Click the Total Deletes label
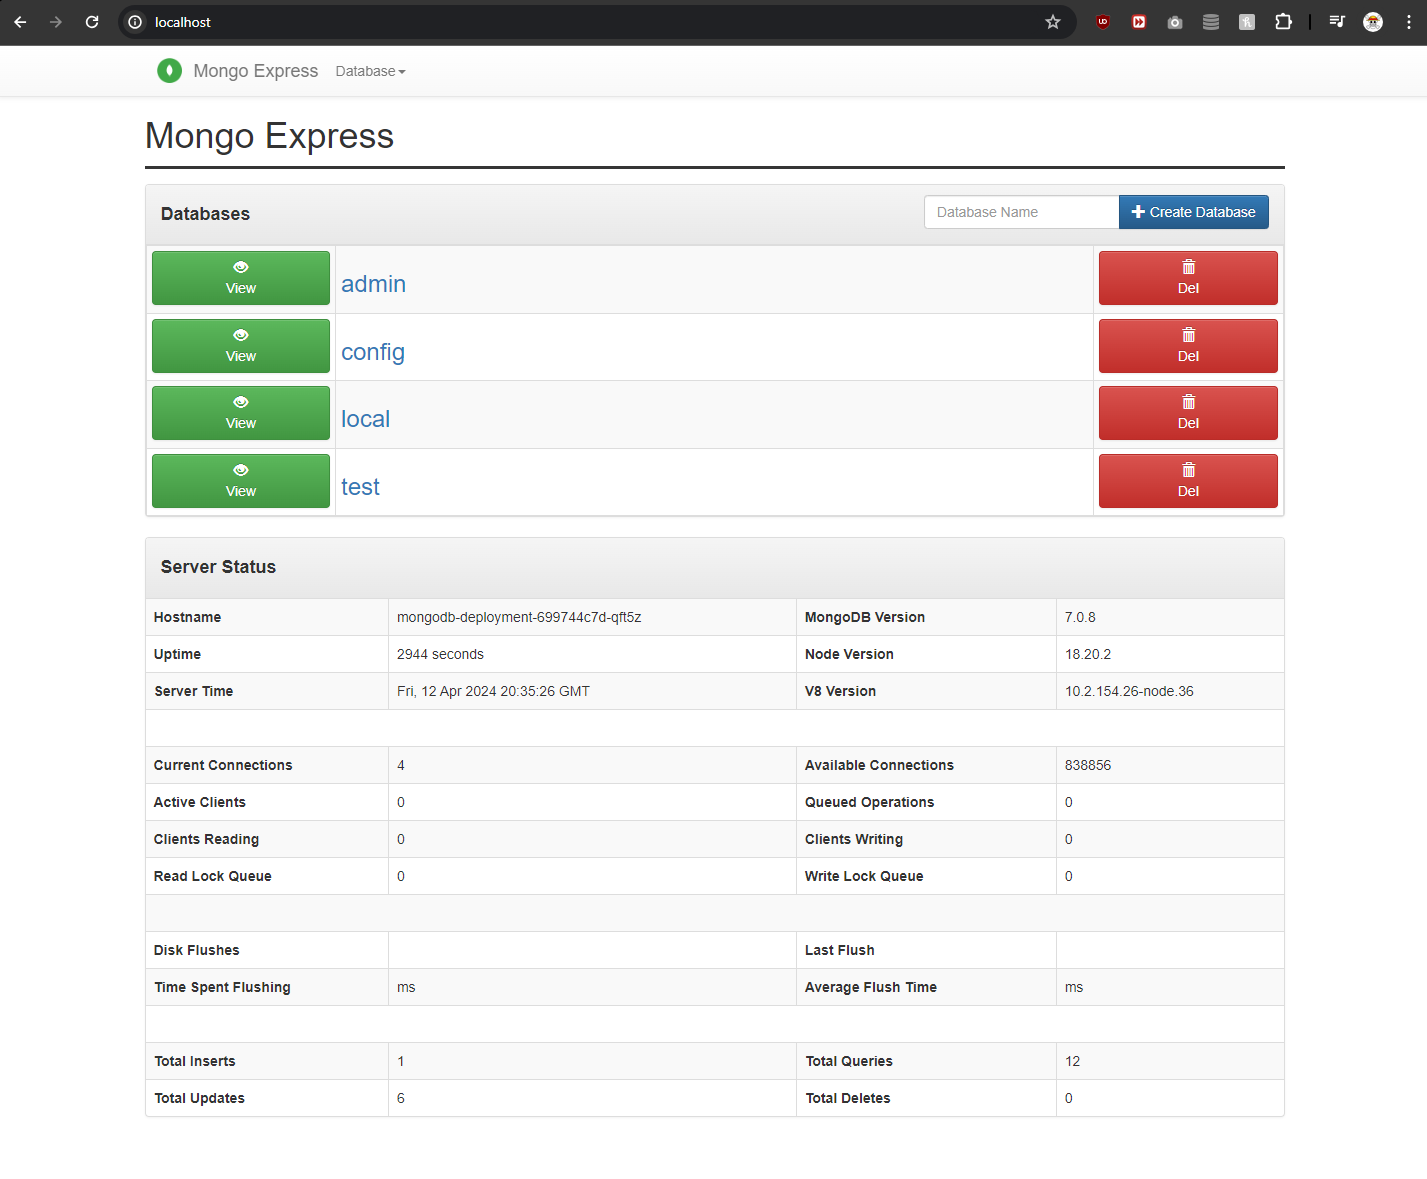This screenshot has width=1427, height=1179. click(848, 1098)
